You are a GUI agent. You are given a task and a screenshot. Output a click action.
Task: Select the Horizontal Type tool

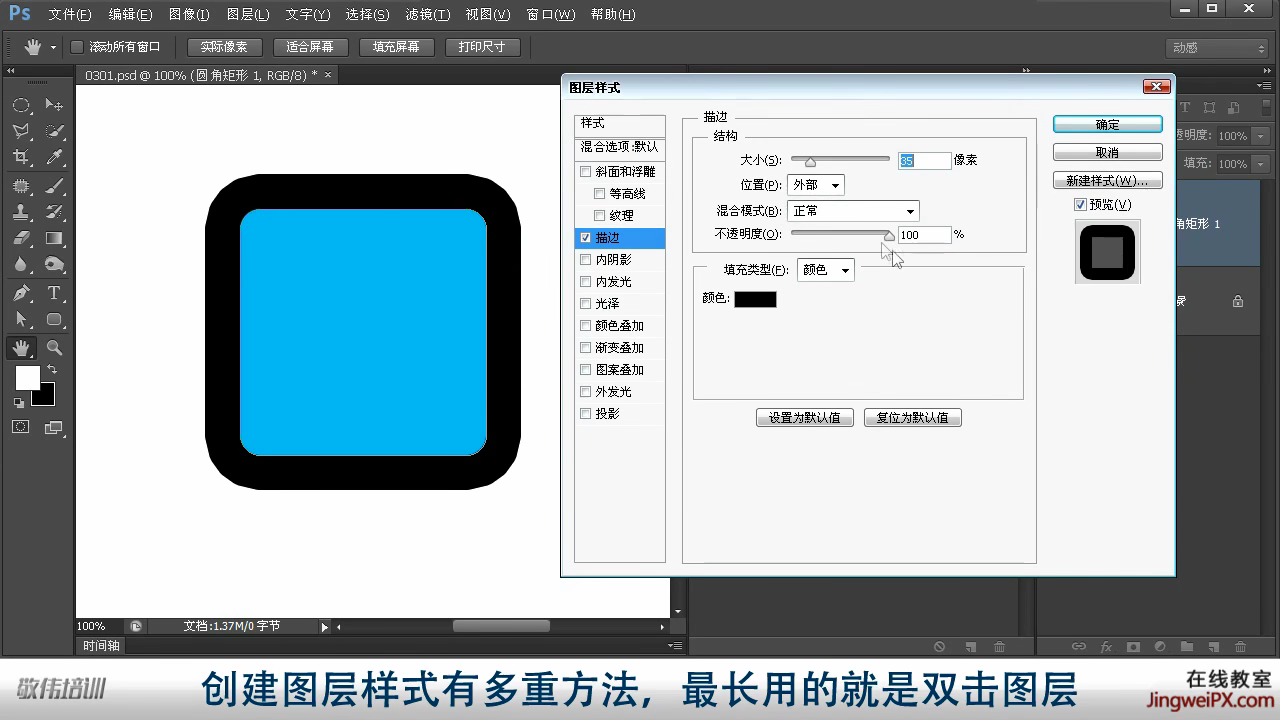pyautogui.click(x=55, y=293)
